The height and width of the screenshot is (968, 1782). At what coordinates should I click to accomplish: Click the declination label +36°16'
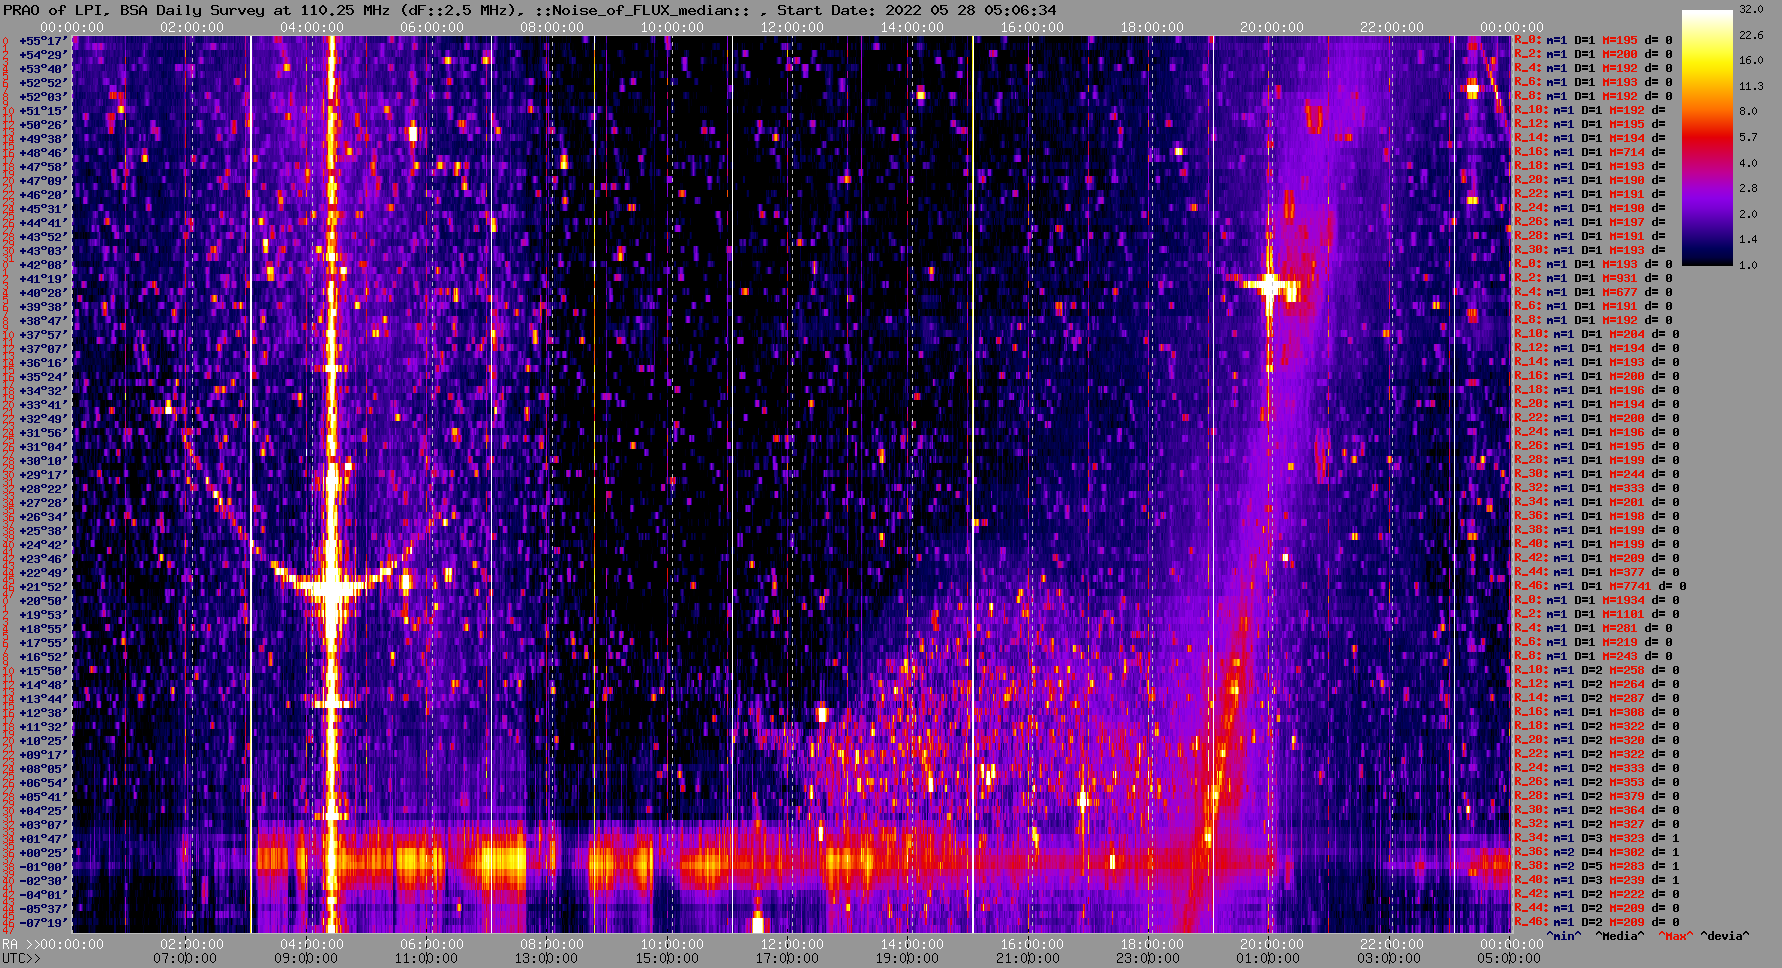click(x=42, y=362)
